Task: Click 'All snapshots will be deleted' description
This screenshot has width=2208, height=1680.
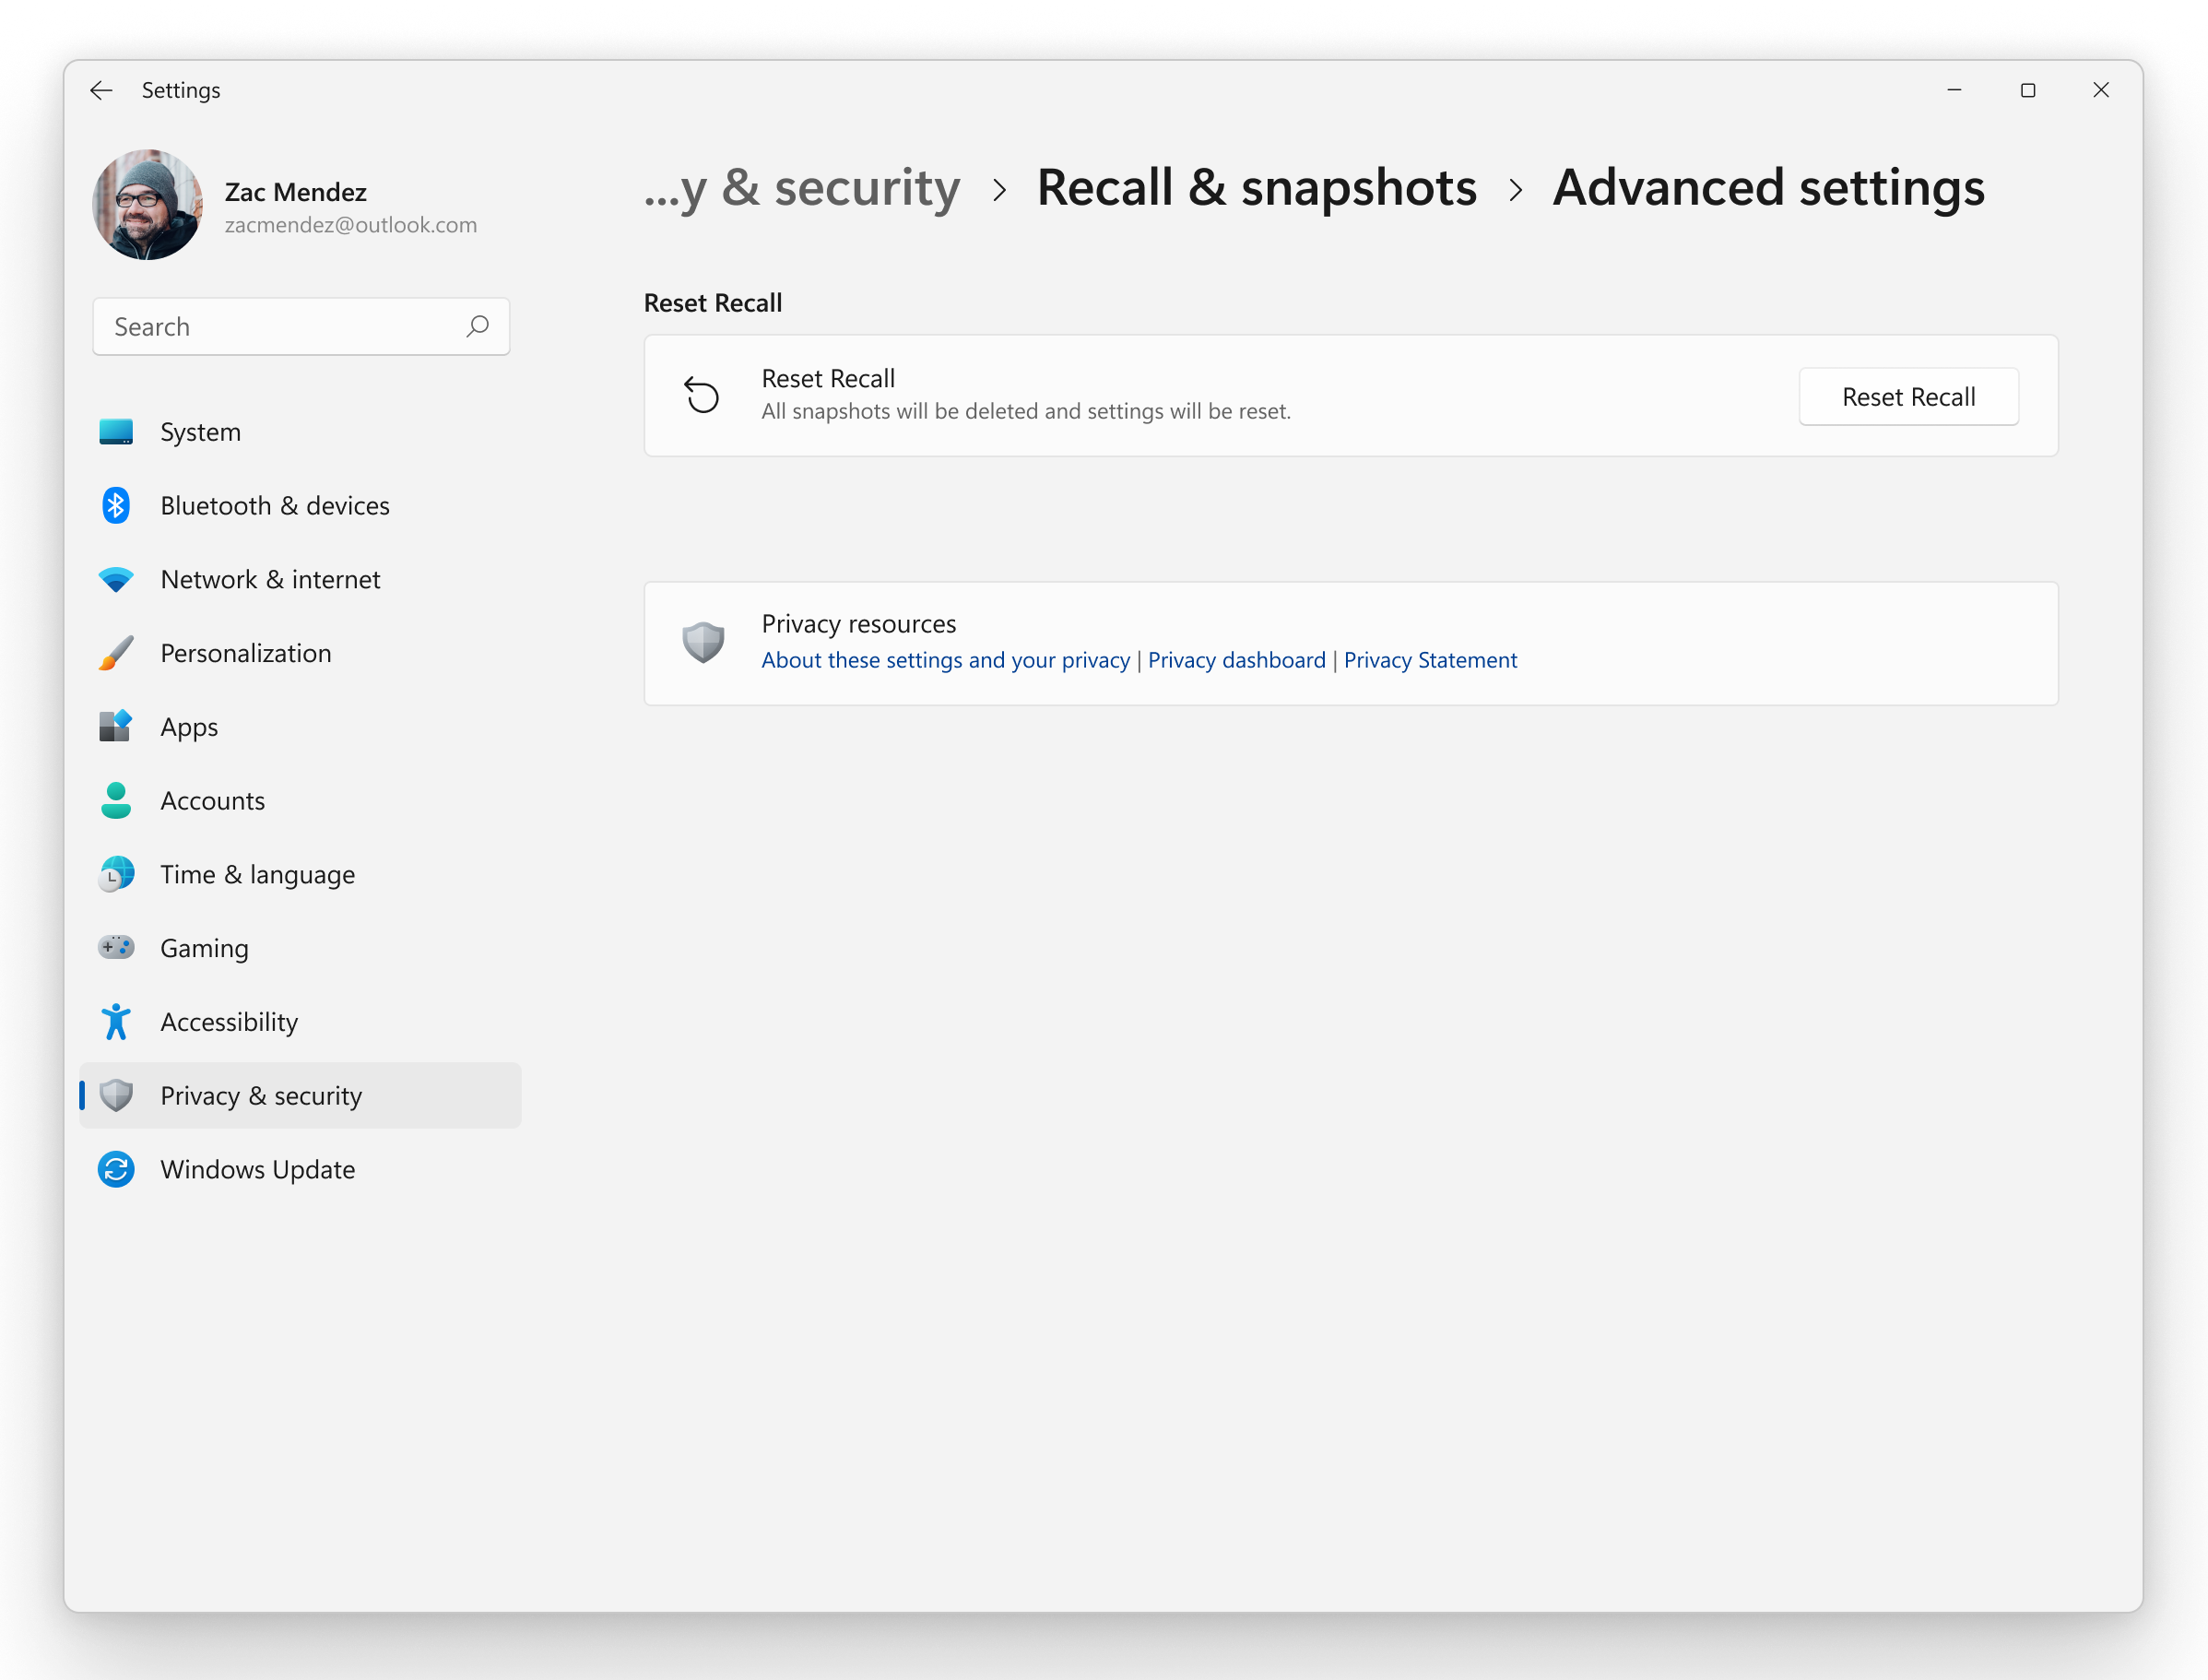Action: pyautogui.click(x=1026, y=411)
